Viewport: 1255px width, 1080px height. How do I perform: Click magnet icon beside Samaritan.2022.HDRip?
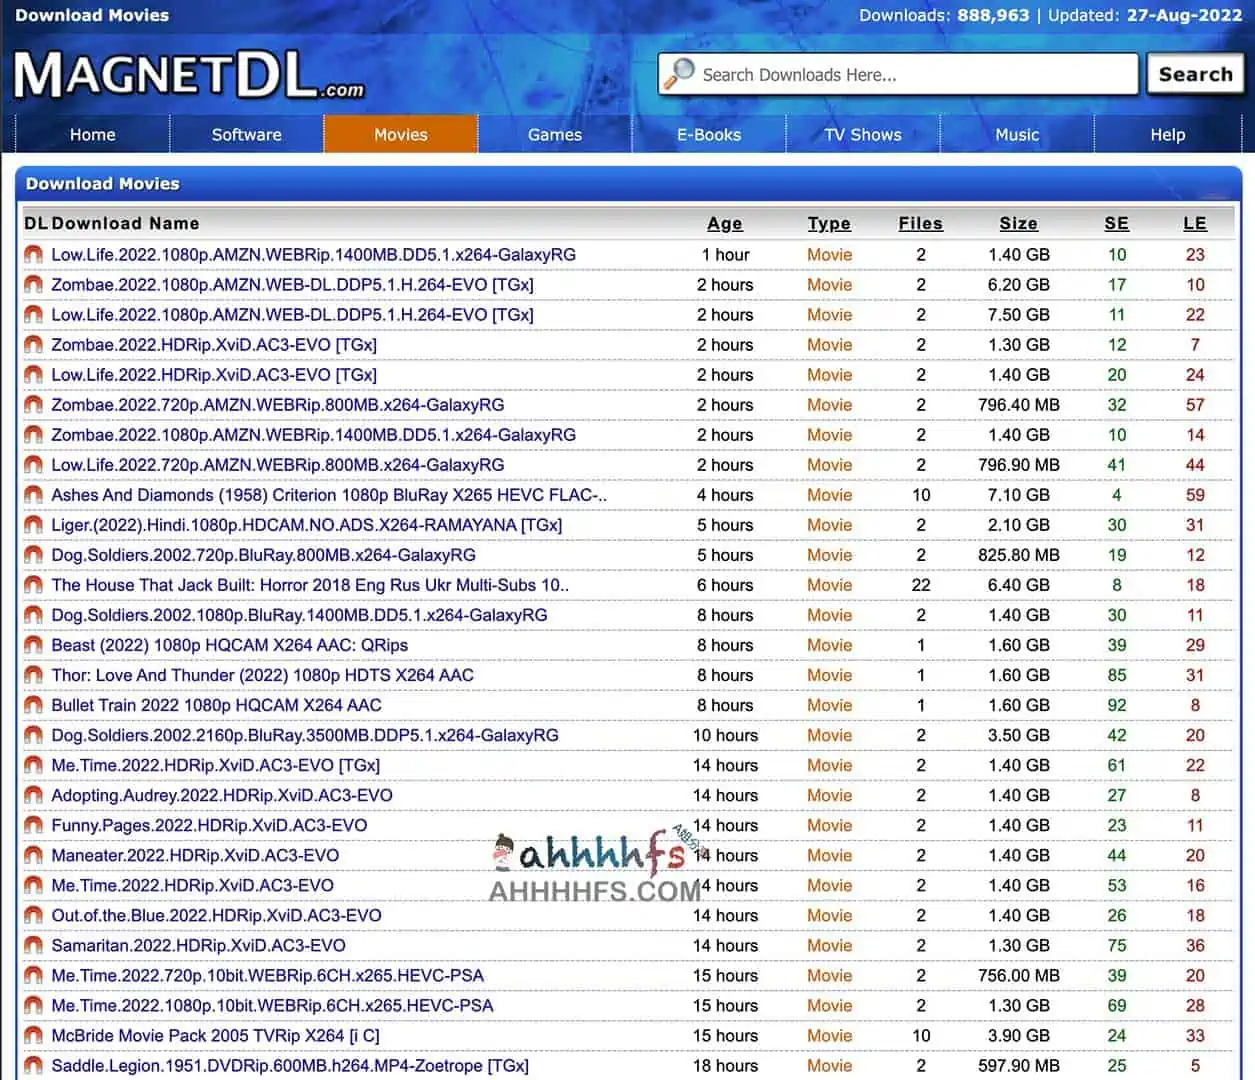click(34, 945)
